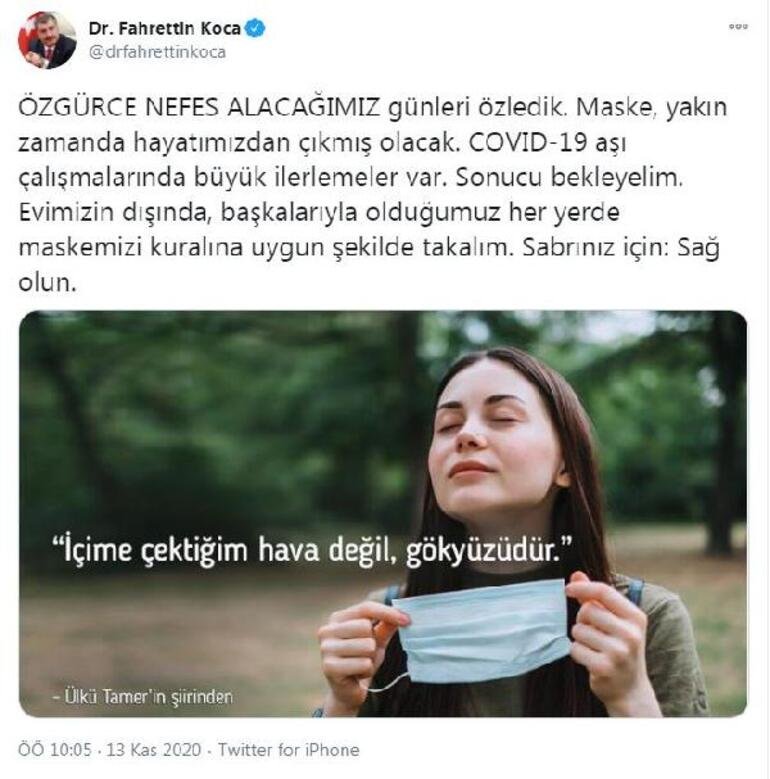
Task: Open the @drfahrettinkoca handle link
Action: 157,52
